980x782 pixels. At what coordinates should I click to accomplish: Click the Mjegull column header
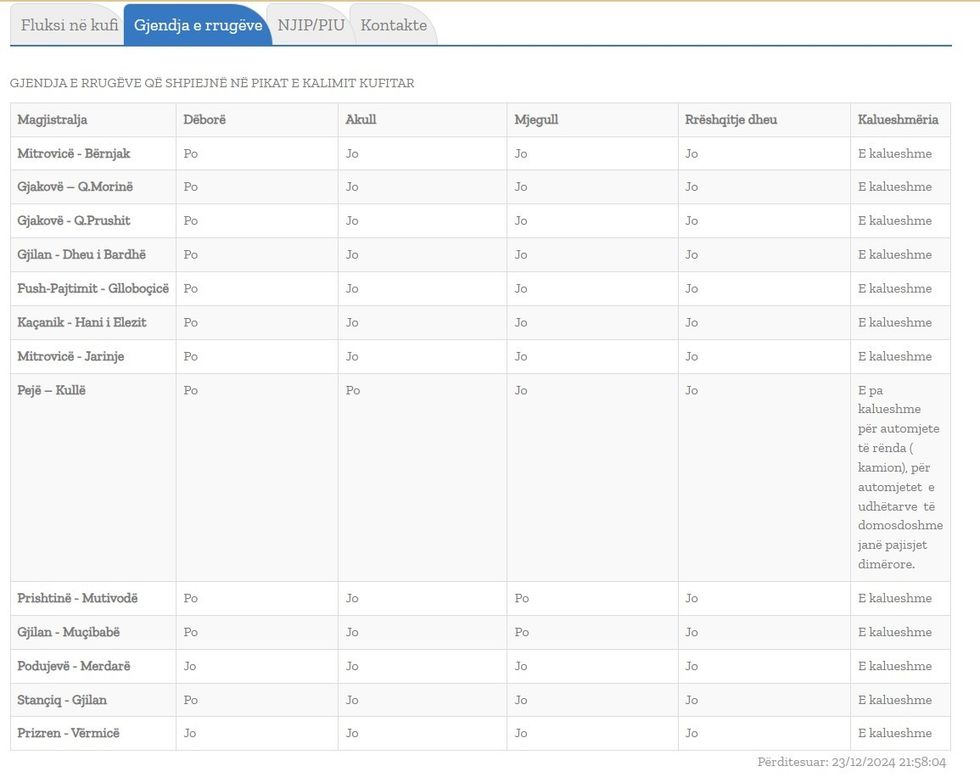536,119
